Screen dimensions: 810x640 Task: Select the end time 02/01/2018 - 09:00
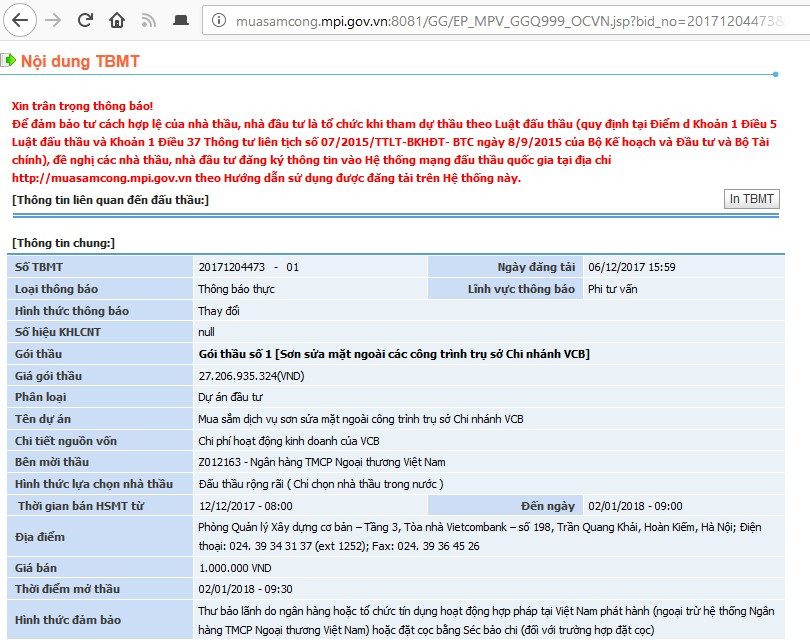(635, 506)
